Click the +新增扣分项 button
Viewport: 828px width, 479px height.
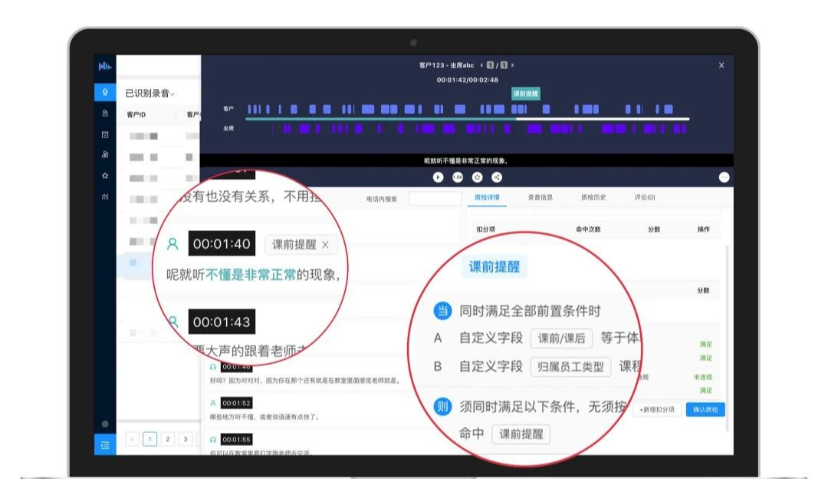click(657, 410)
